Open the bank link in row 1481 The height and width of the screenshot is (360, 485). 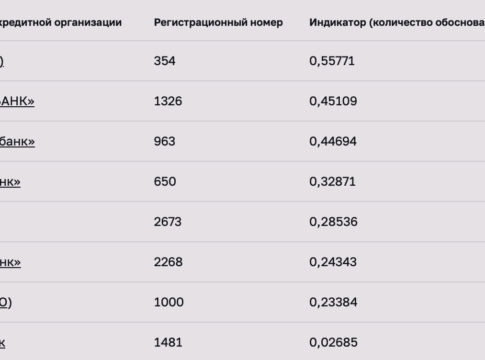[x=3, y=342]
